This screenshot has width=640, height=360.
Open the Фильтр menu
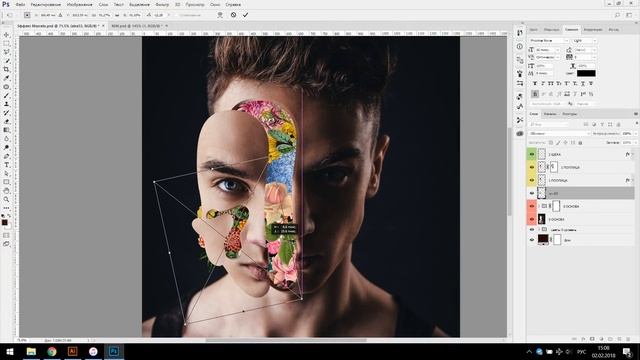(x=162, y=4)
